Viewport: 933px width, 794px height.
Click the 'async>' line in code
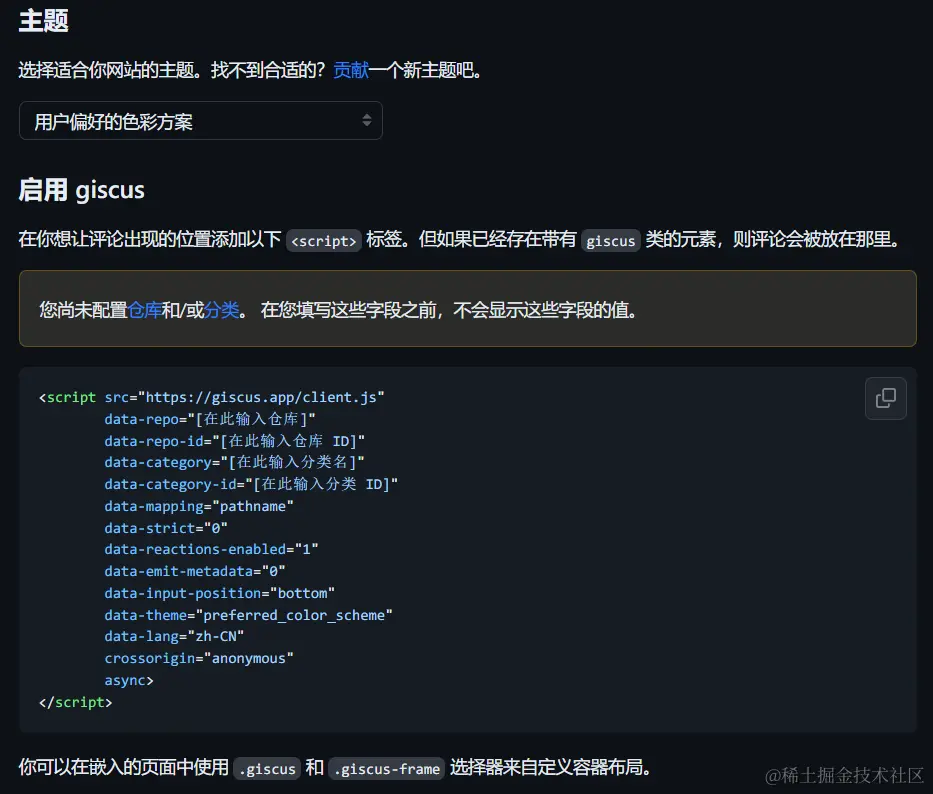(x=129, y=680)
